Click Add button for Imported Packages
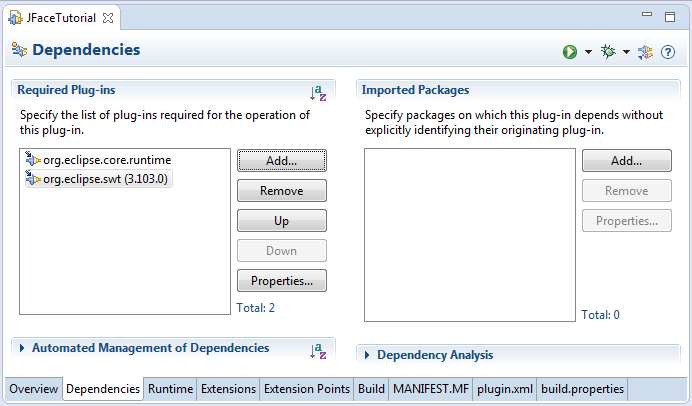 tap(627, 161)
